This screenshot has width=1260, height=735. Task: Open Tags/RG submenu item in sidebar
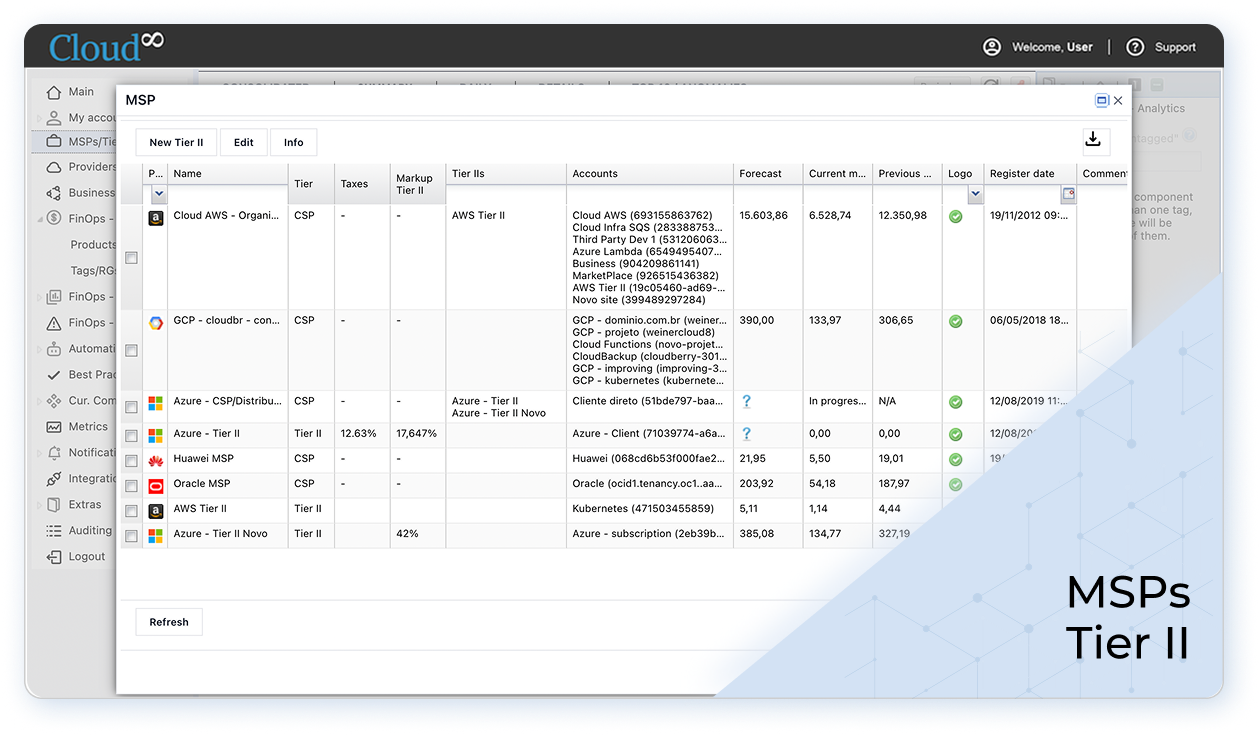93,271
